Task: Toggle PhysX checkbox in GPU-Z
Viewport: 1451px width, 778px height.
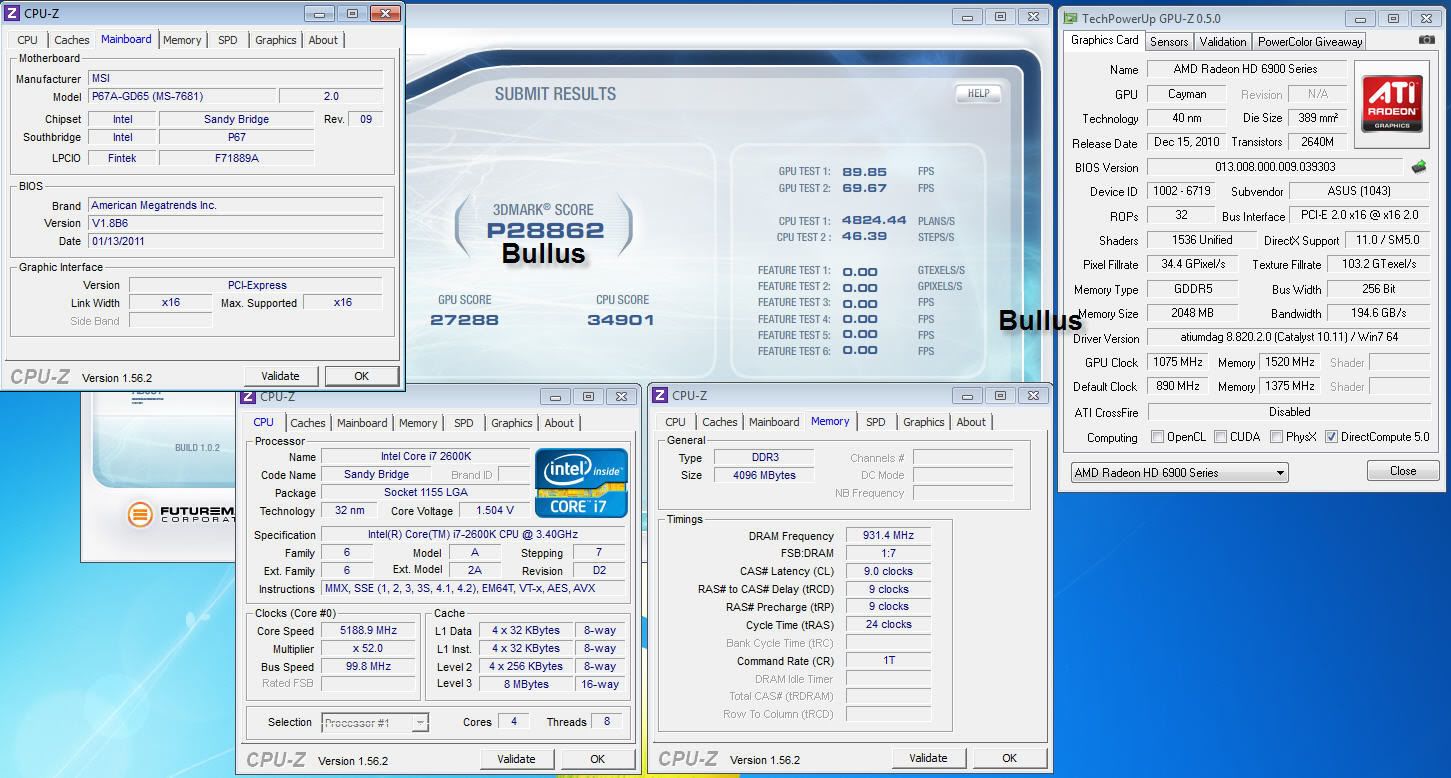Action: click(1276, 437)
